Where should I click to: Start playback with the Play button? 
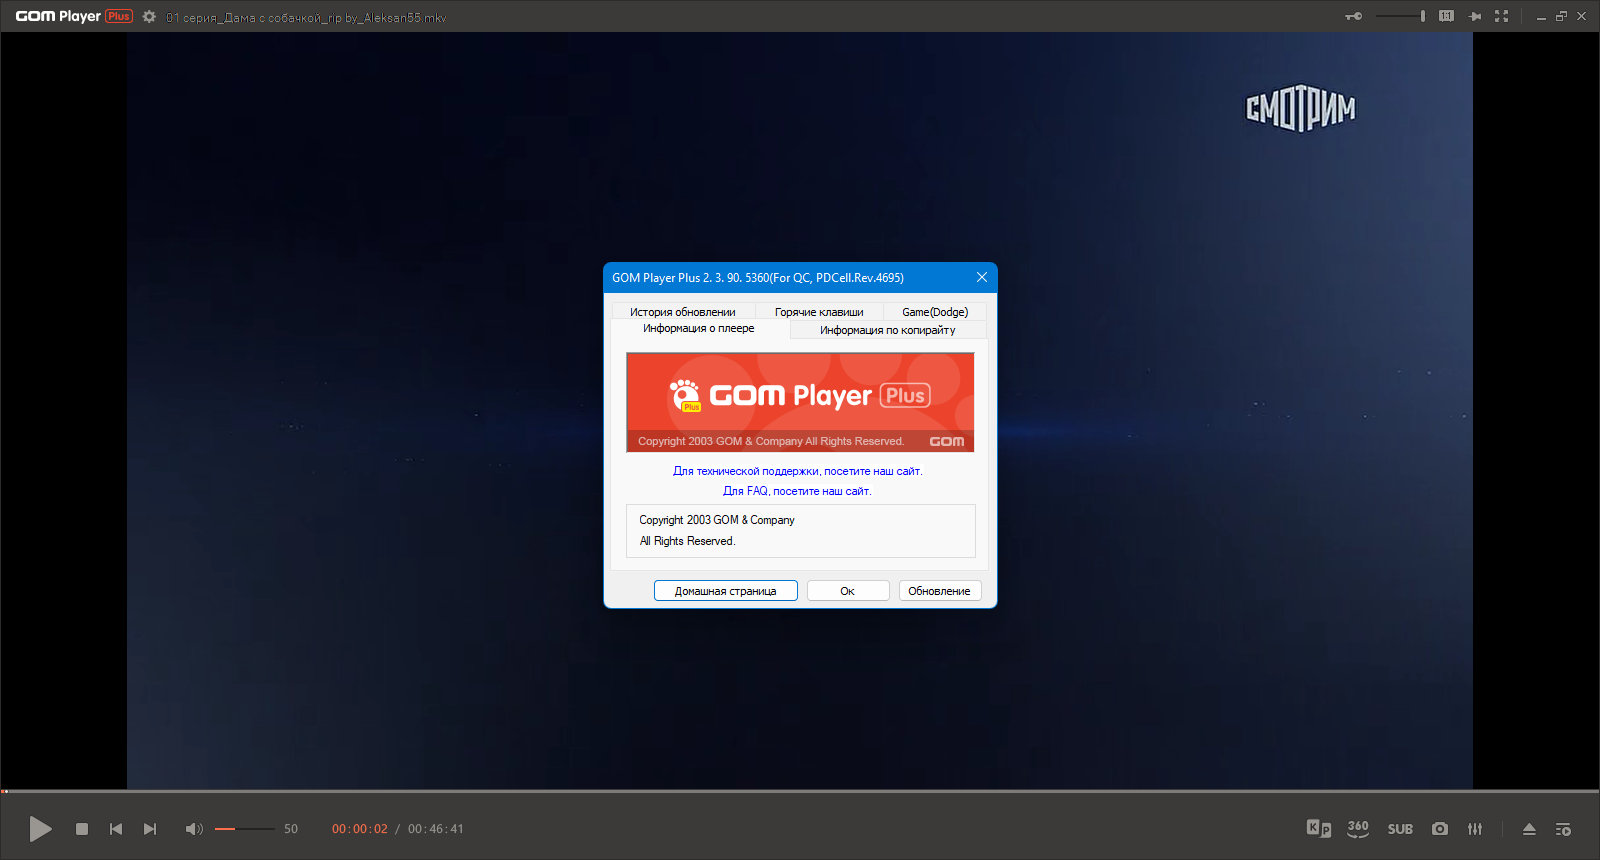coord(40,829)
